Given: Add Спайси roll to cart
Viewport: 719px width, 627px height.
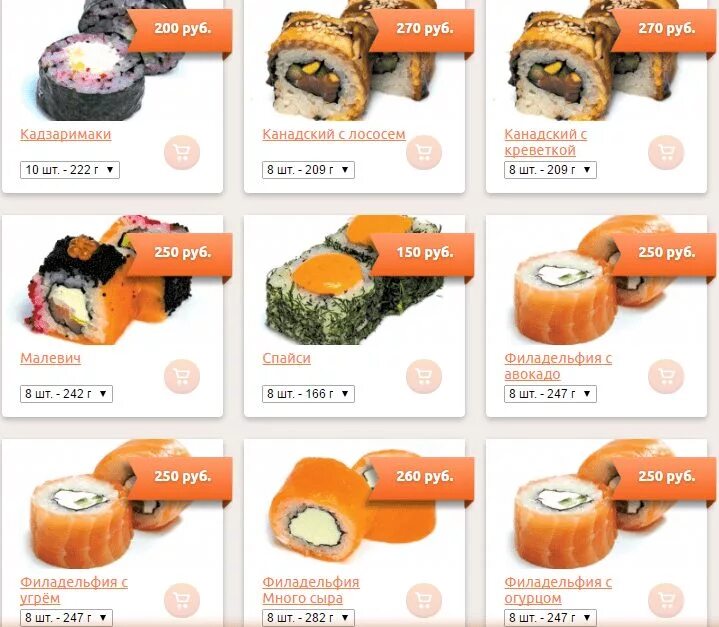Looking at the screenshot, I should (424, 376).
